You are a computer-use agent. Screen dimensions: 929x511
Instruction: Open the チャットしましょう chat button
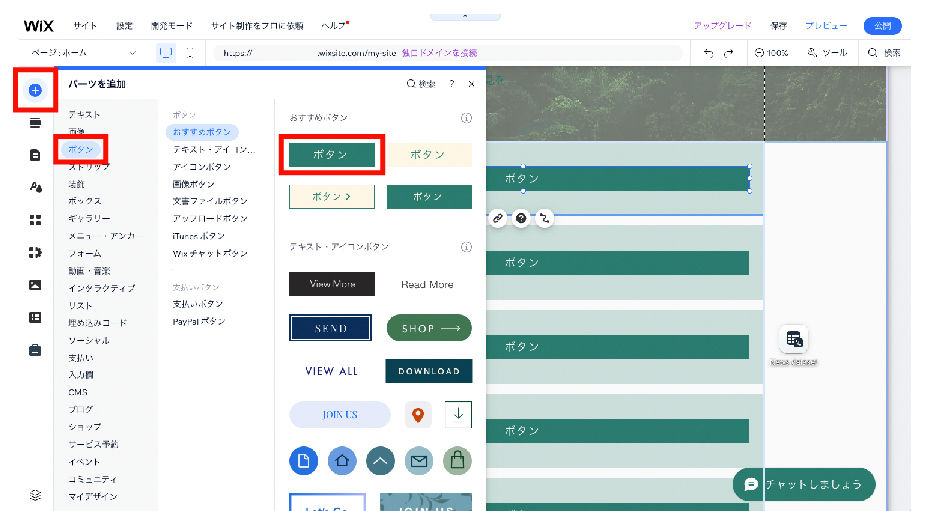(x=804, y=484)
